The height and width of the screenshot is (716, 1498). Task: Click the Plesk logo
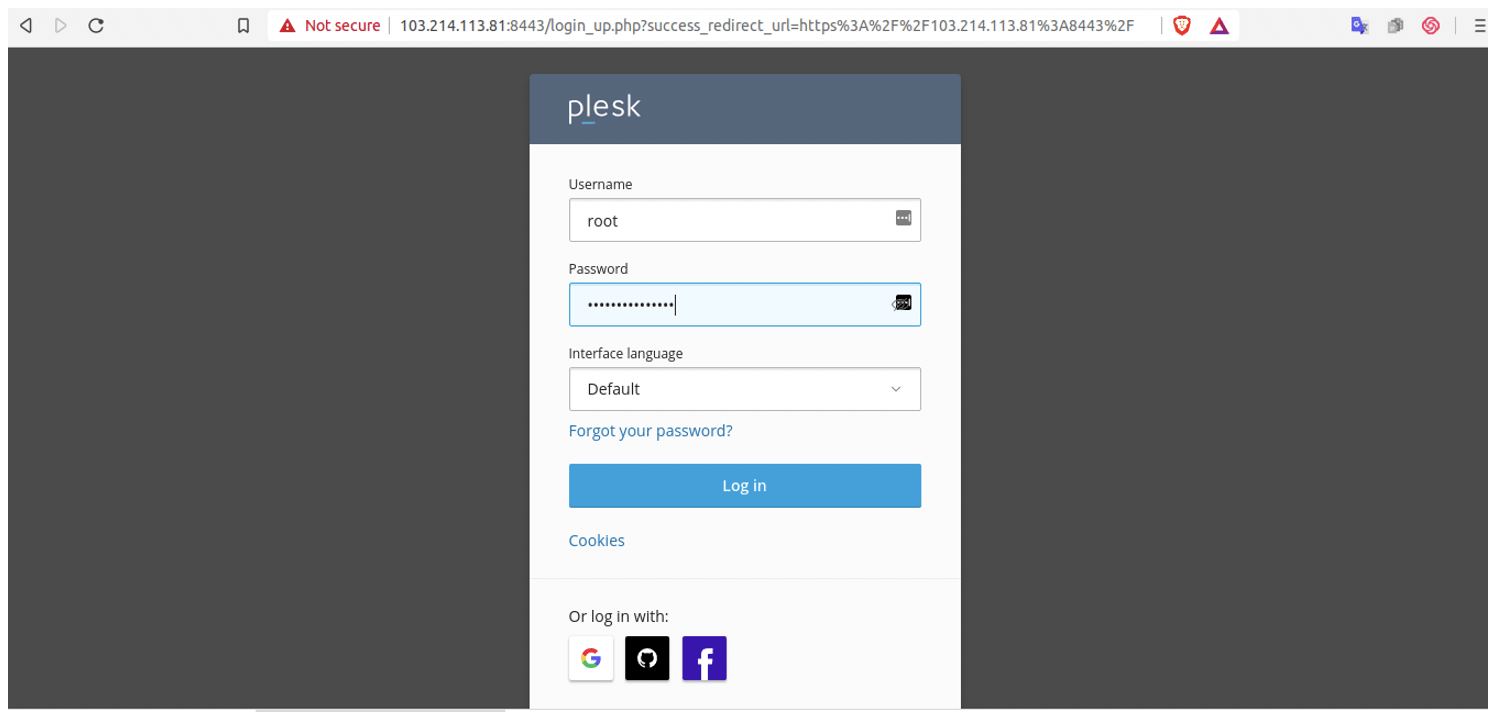(604, 107)
